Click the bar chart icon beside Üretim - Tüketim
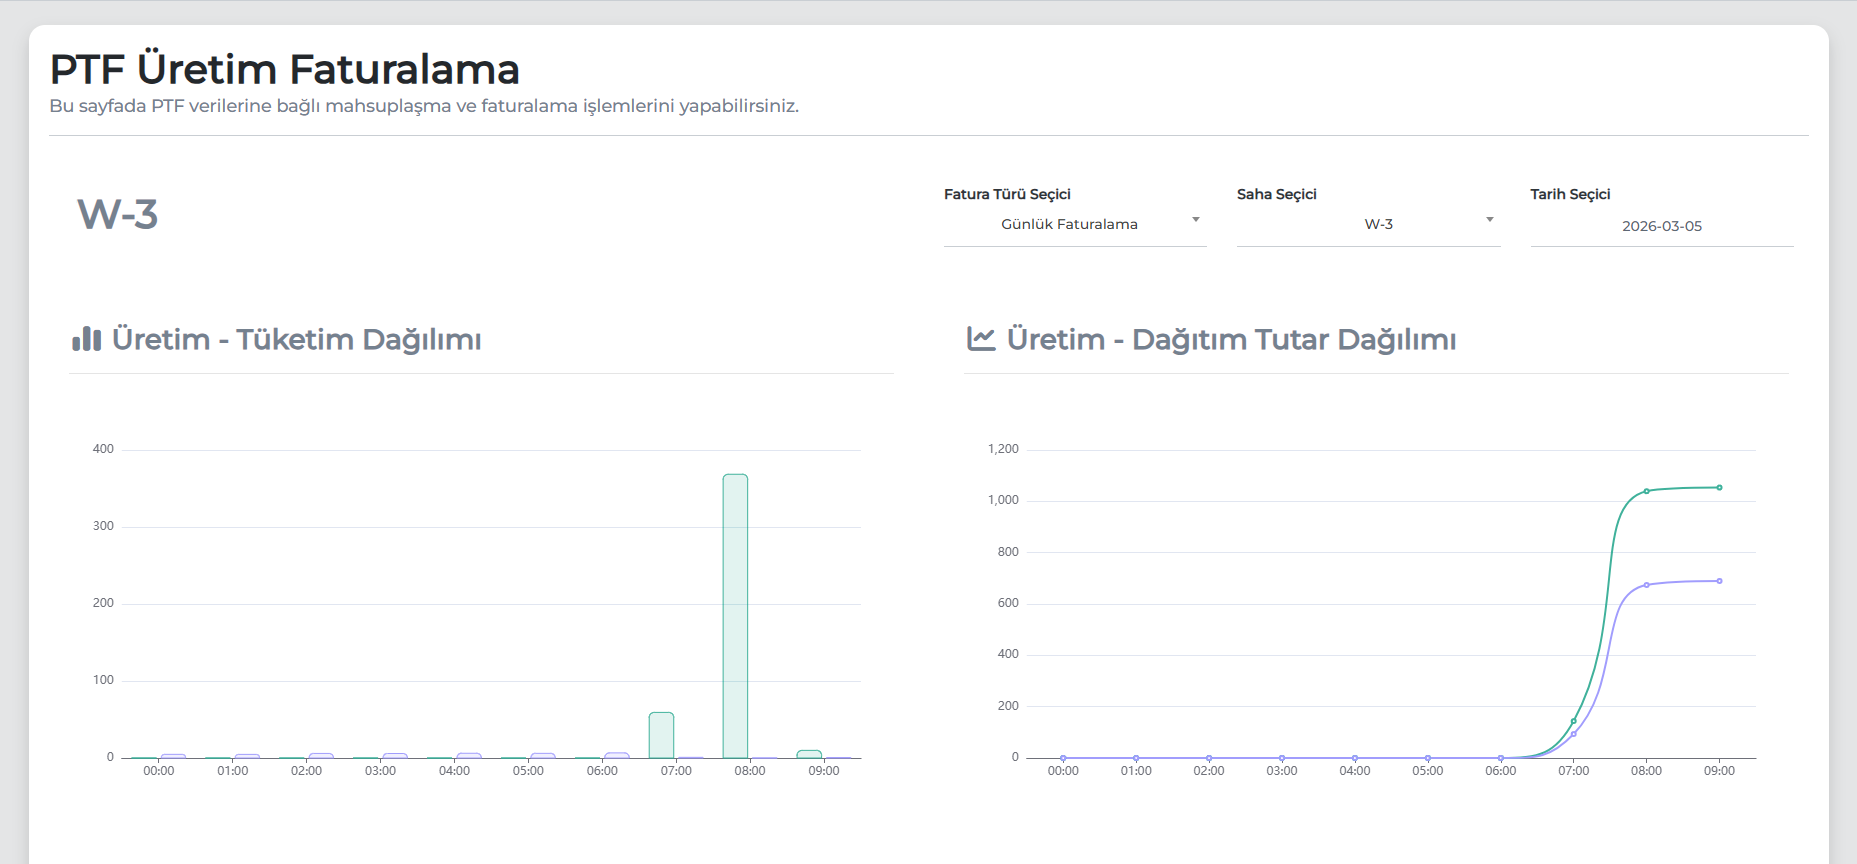Viewport: 1857px width, 864px height. [x=87, y=339]
